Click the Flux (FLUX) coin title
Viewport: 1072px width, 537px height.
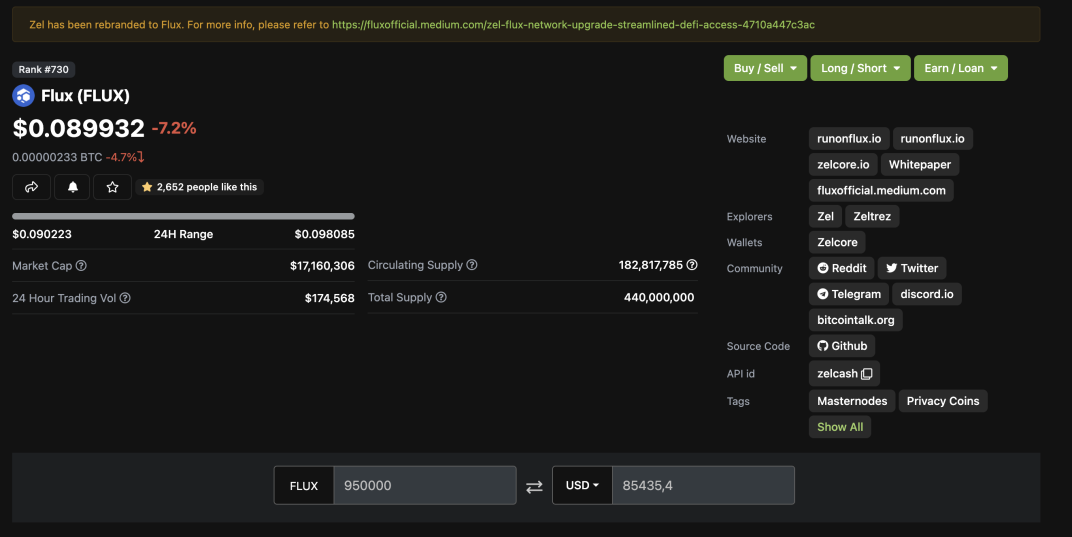click(85, 96)
